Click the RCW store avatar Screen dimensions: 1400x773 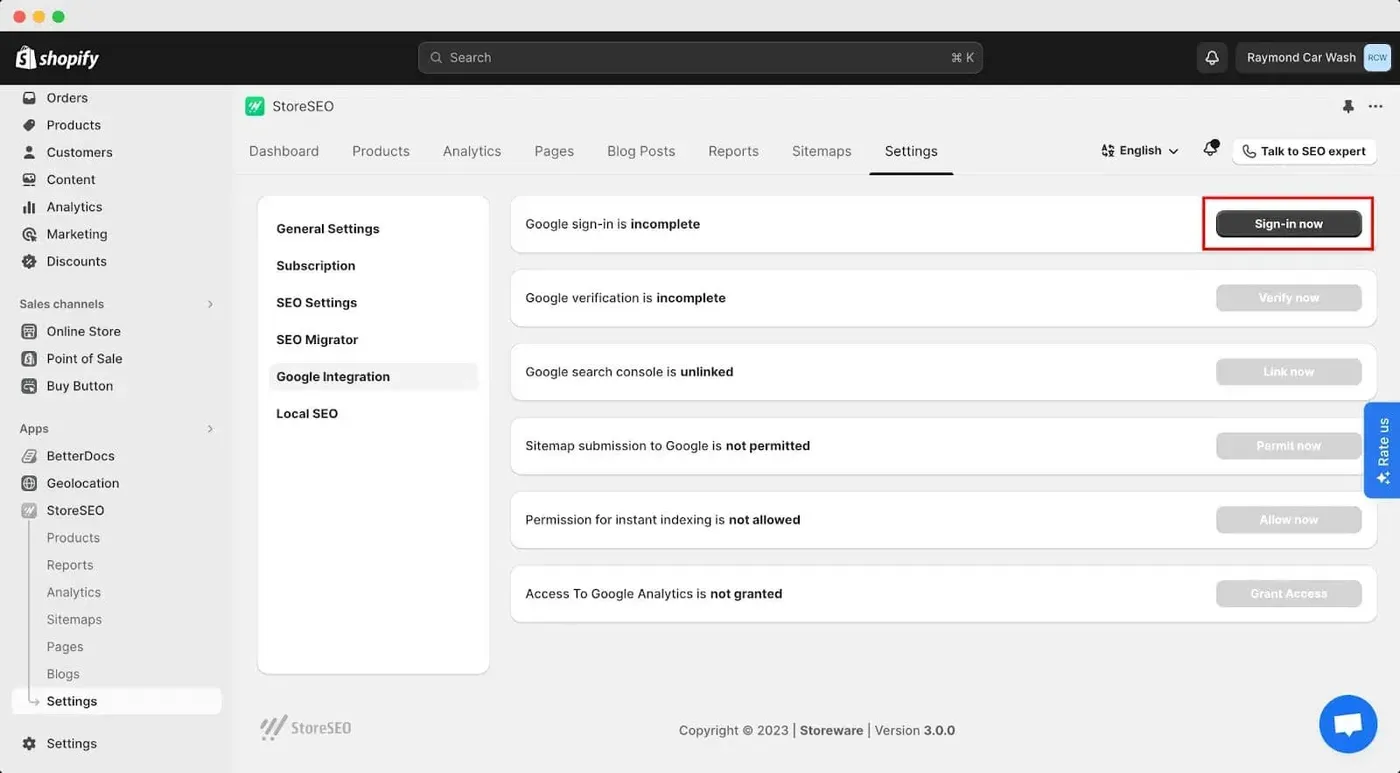coord(1377,58)
